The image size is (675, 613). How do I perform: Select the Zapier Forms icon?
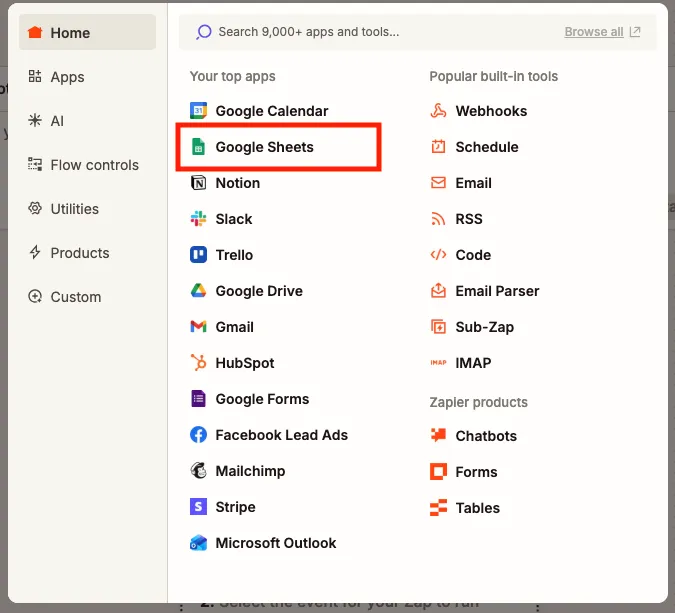click(438, 471)
